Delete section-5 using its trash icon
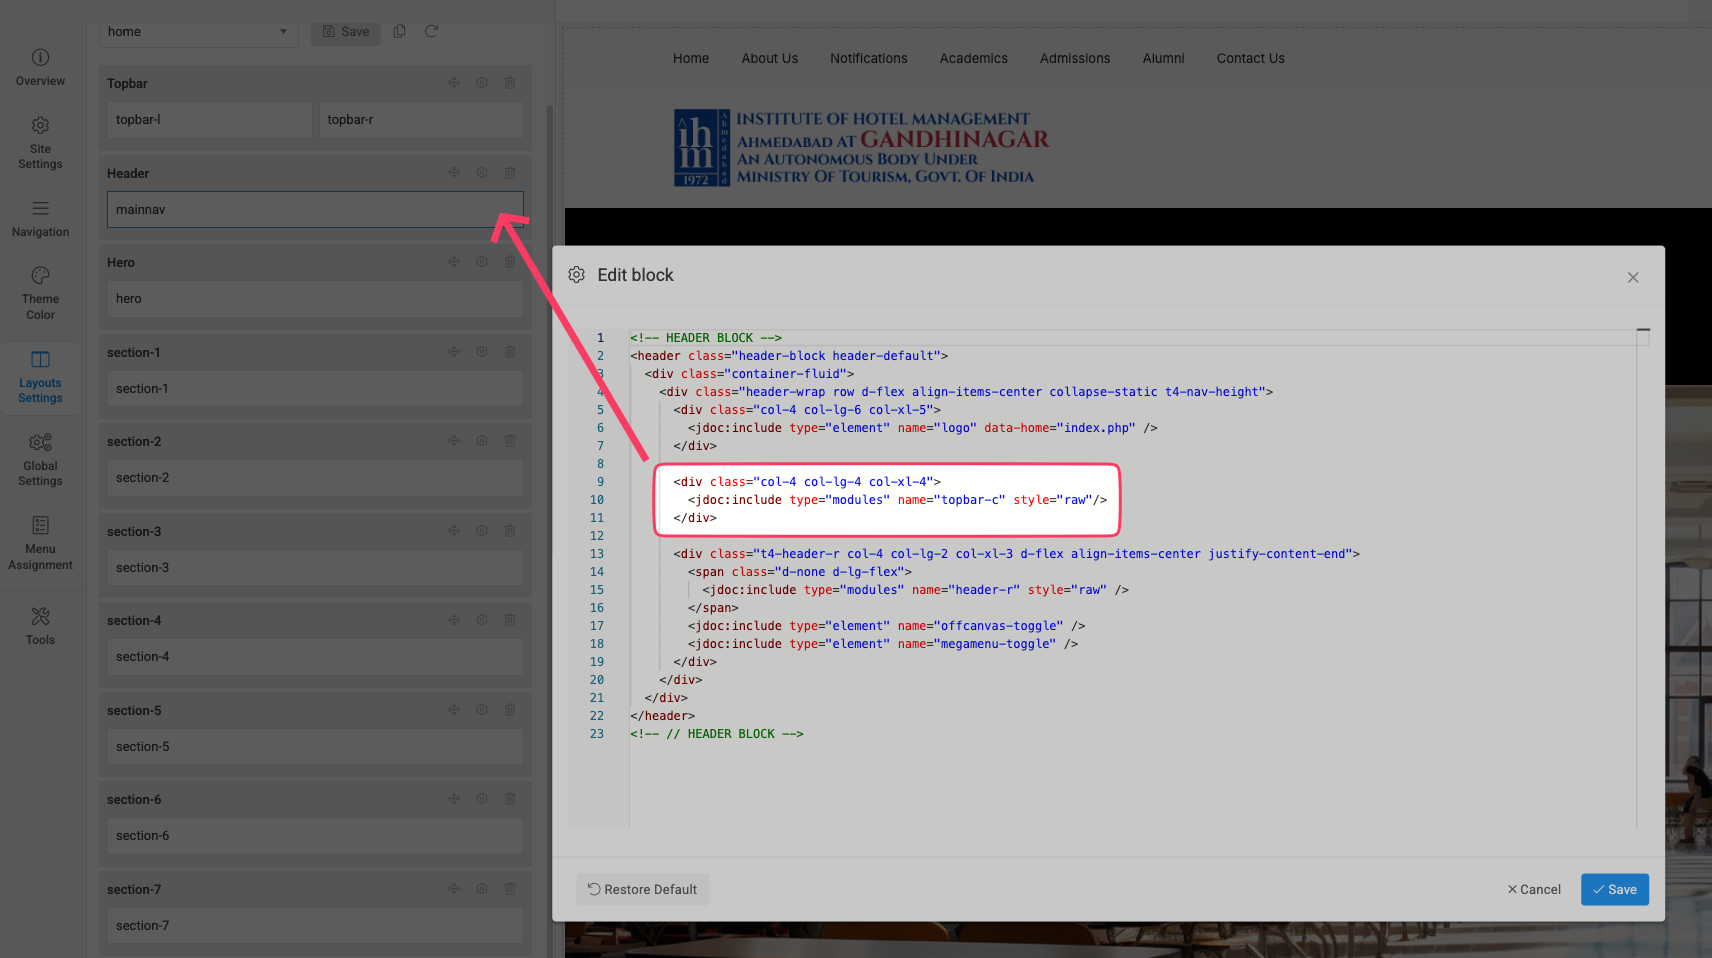The image size is (1712, 958). pyautogui.click(x=510, y=710)
